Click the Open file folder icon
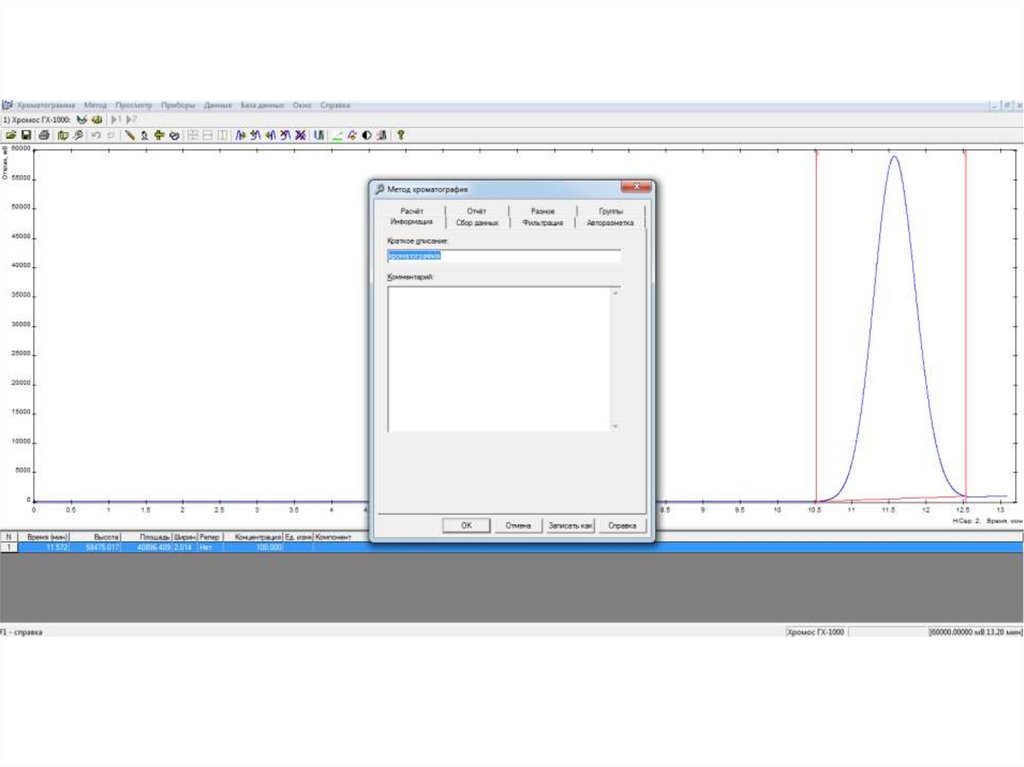1024x767 pixels. coord(11,135)
